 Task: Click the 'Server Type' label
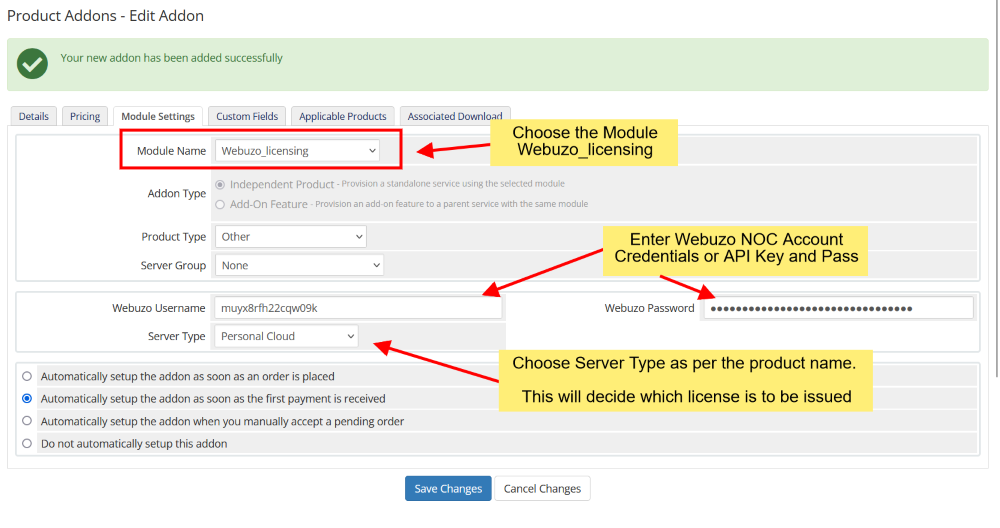click(x=177, y=336)
